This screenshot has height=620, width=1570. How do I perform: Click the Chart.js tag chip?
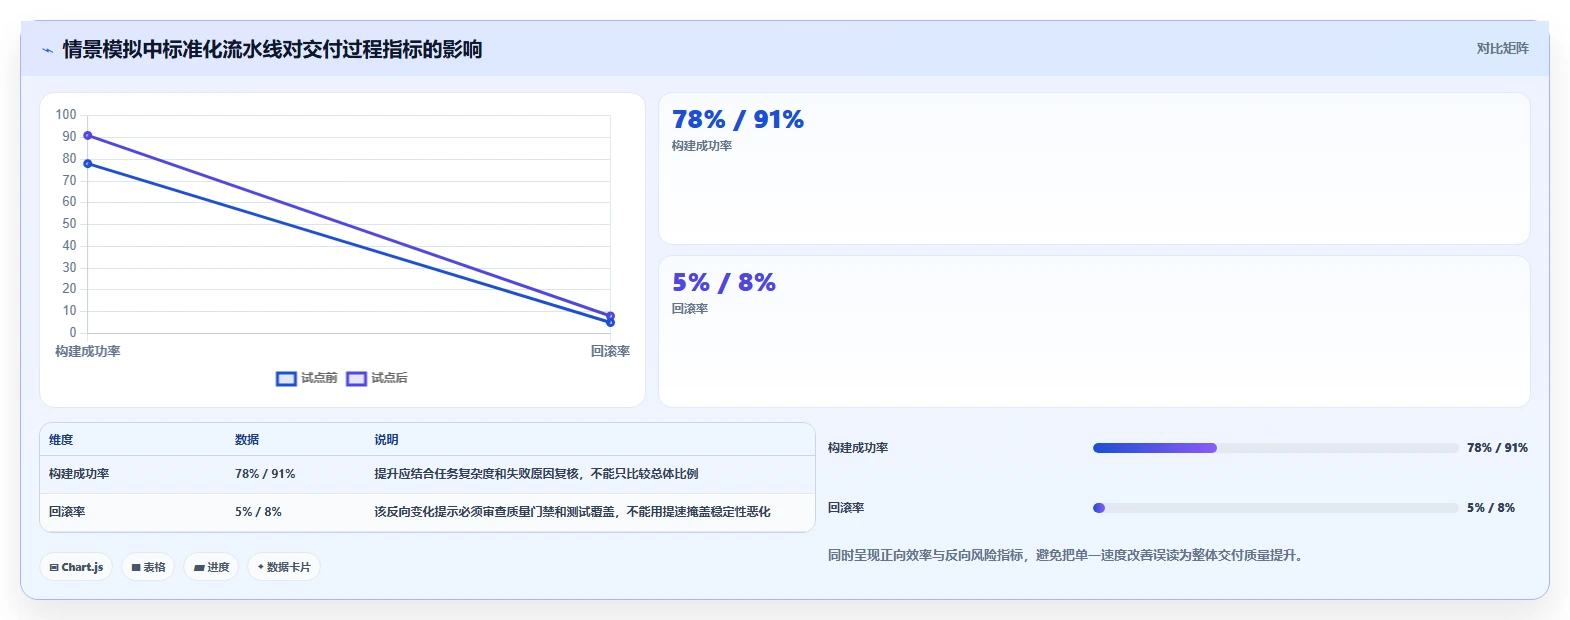76,567
